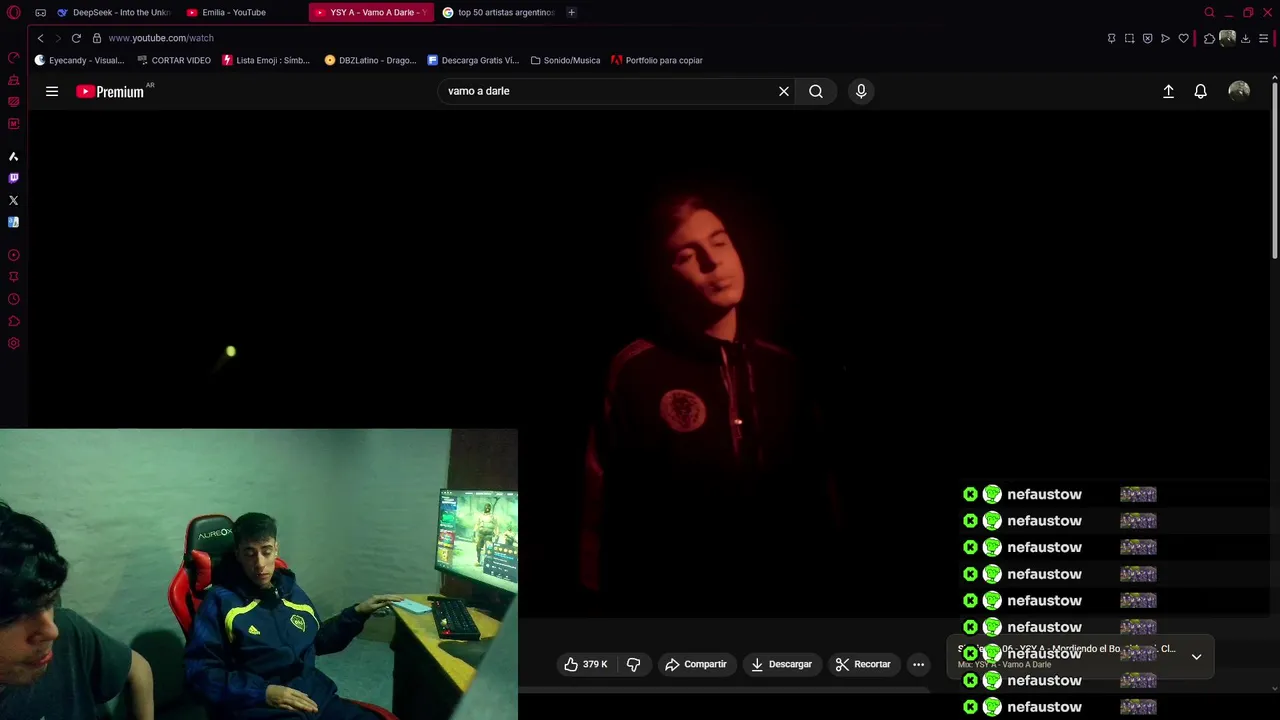Screen dimensions: 1280x720
Task: Open YouTube guide hamburger menu
Action: [x=52, y=91]
